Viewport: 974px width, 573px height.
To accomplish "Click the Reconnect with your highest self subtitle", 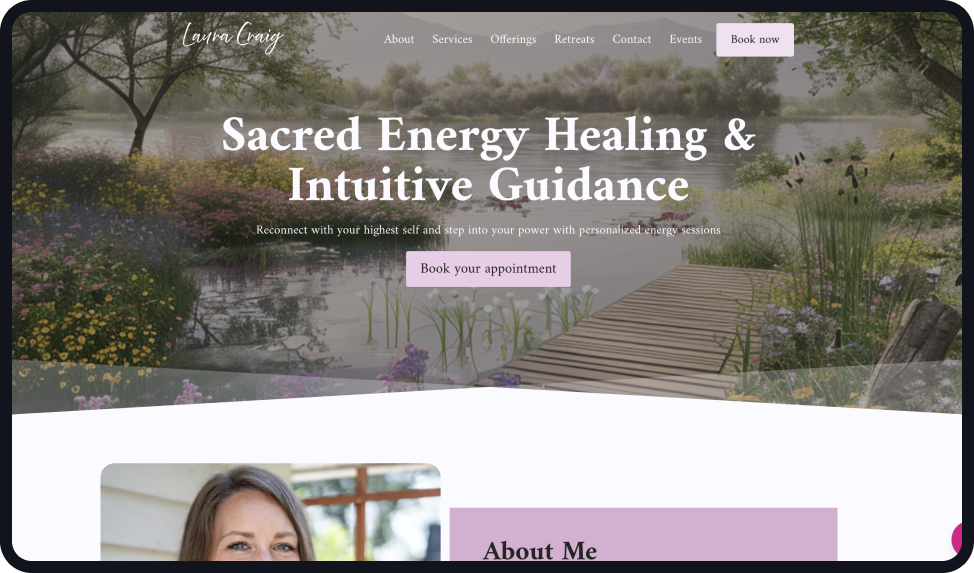I will point(488,230).
